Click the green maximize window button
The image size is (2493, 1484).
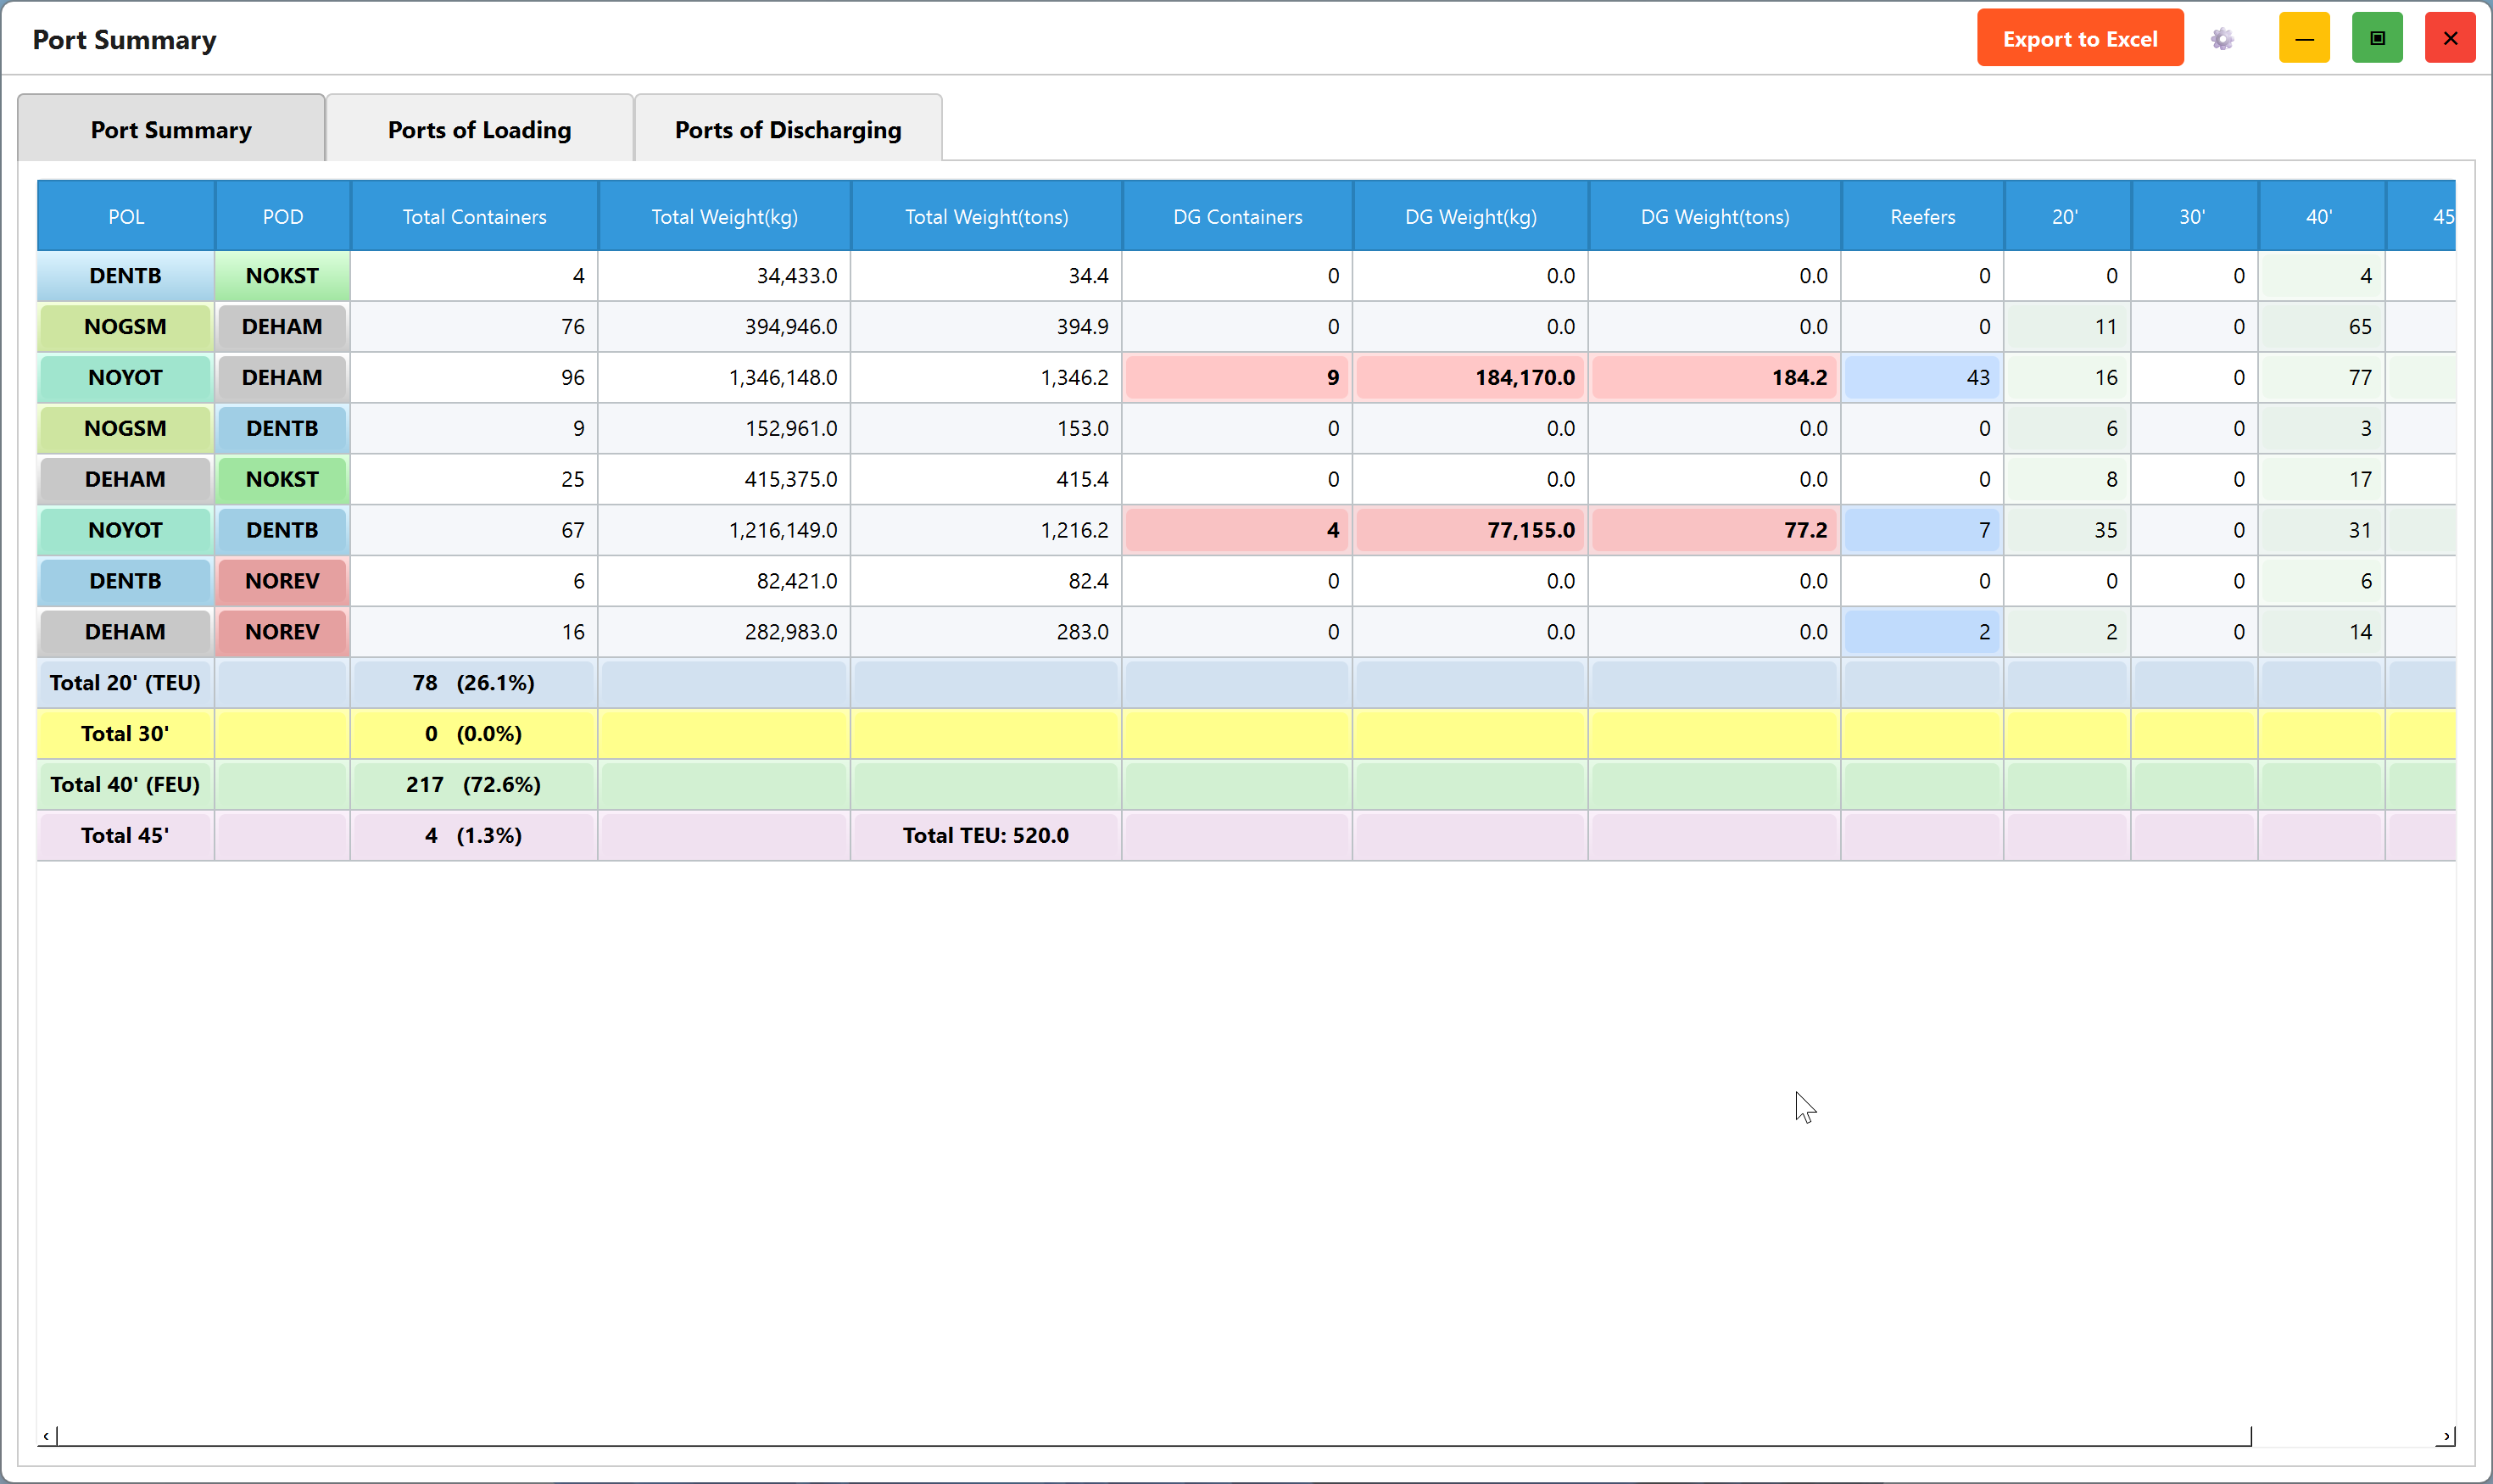click(x=2377, y=38)
